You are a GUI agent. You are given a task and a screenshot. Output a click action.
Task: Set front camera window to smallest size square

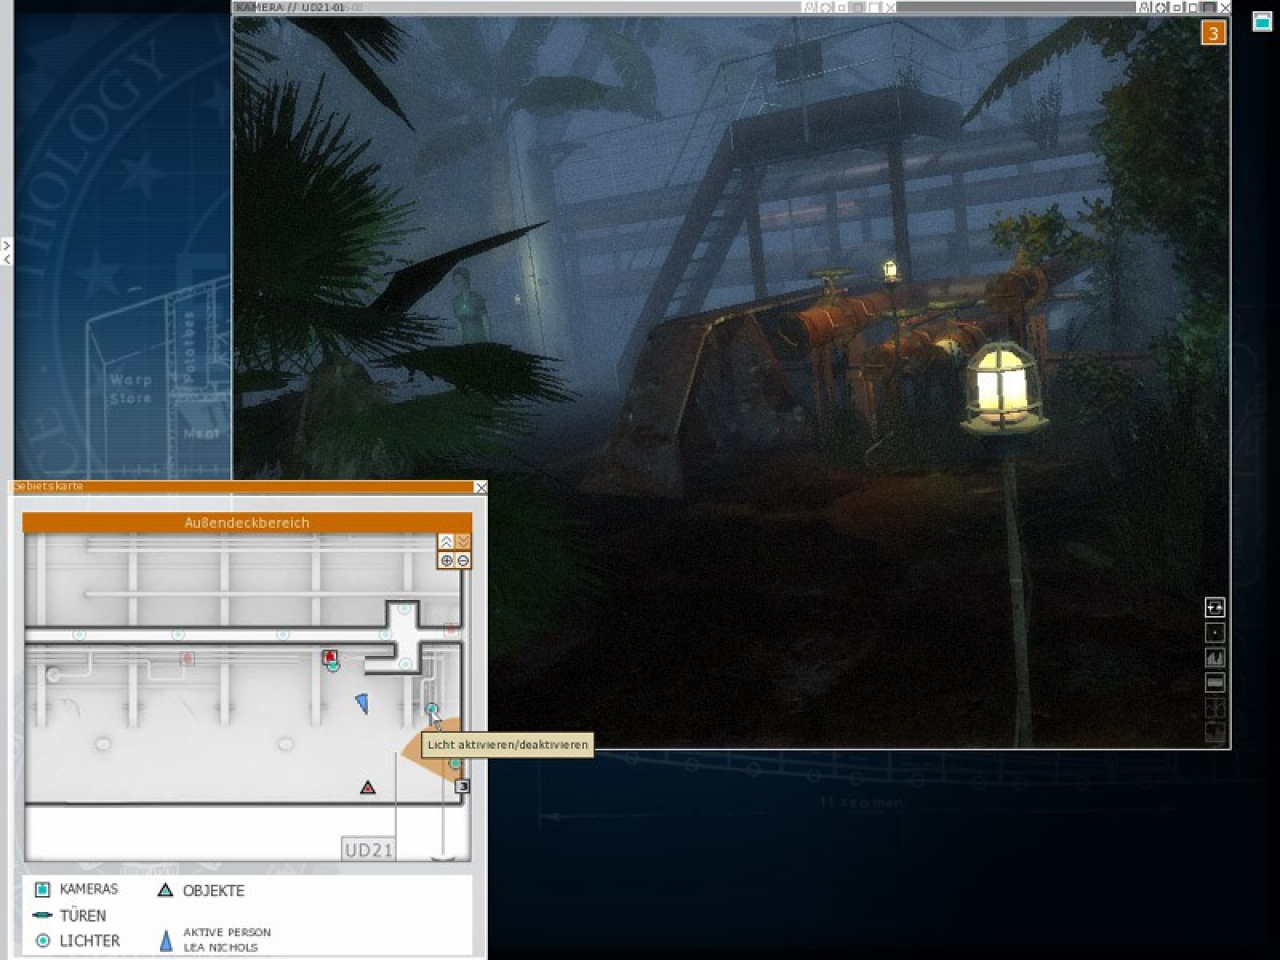click(1177, 7)
